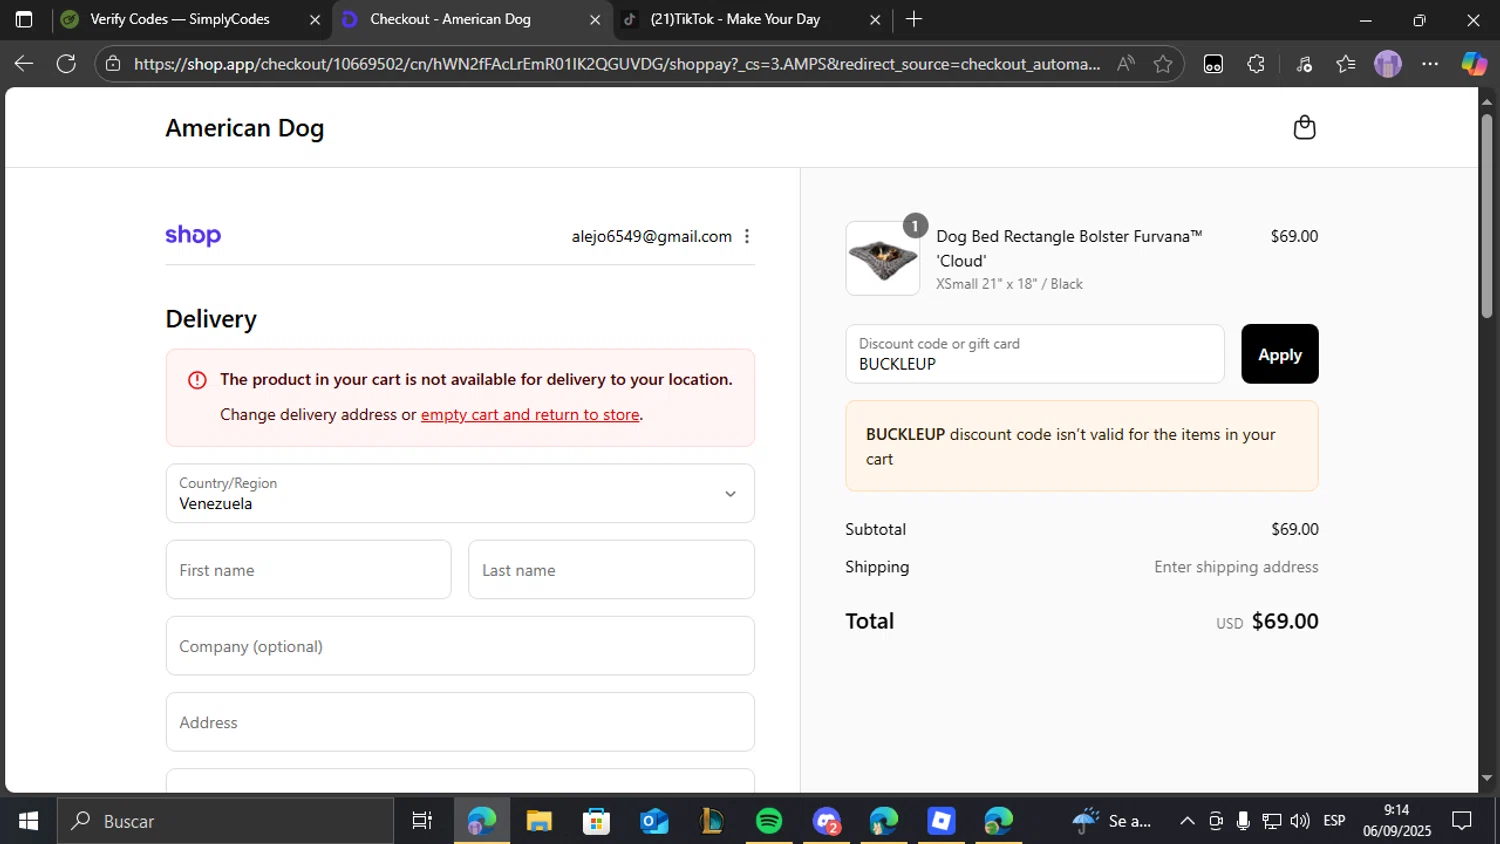View site information lock icon
Image resolution: width=1500 pixels, height=844 pixels.
pyautogui.click(x=113, y=64)
